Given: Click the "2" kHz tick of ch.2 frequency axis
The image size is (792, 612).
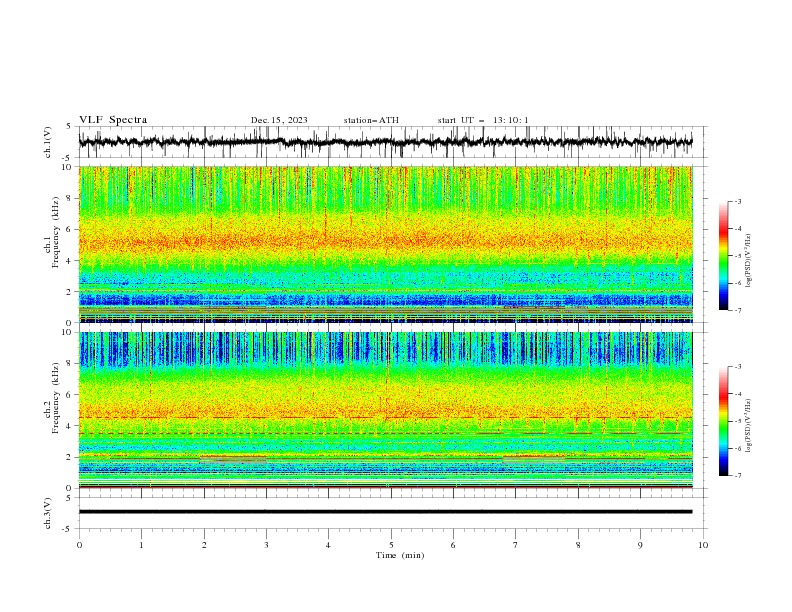Looking at the screenshot, I should click(x=70, y=457).
